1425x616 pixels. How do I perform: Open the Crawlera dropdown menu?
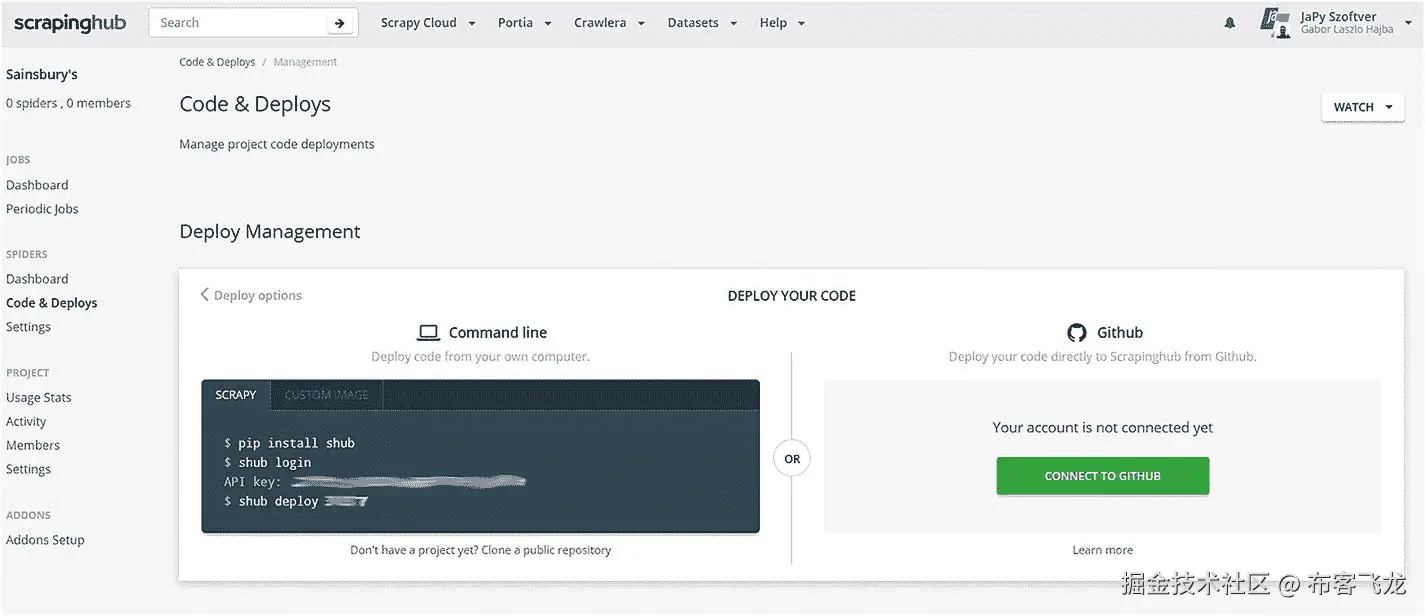click(610, 23)
